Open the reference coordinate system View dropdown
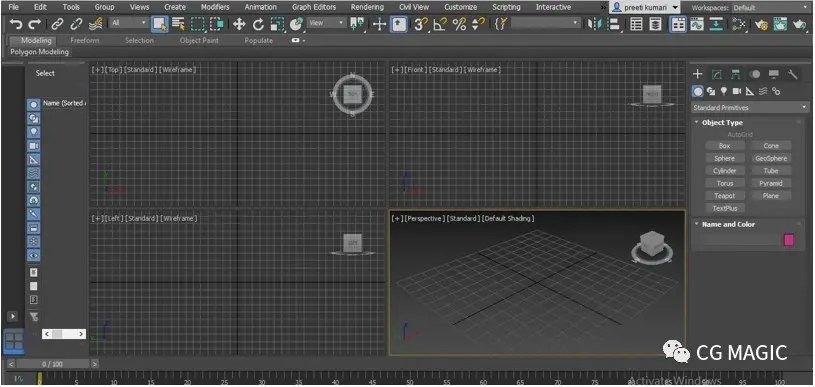This screenshot has width=815, height=387. pos(326,23)
